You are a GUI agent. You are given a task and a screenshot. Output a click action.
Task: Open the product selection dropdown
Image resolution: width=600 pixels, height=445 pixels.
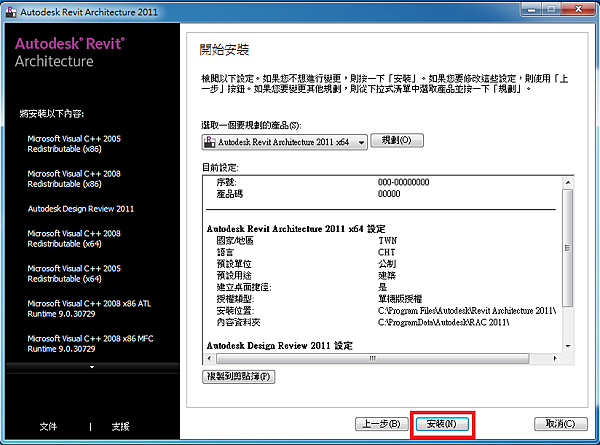284,142
